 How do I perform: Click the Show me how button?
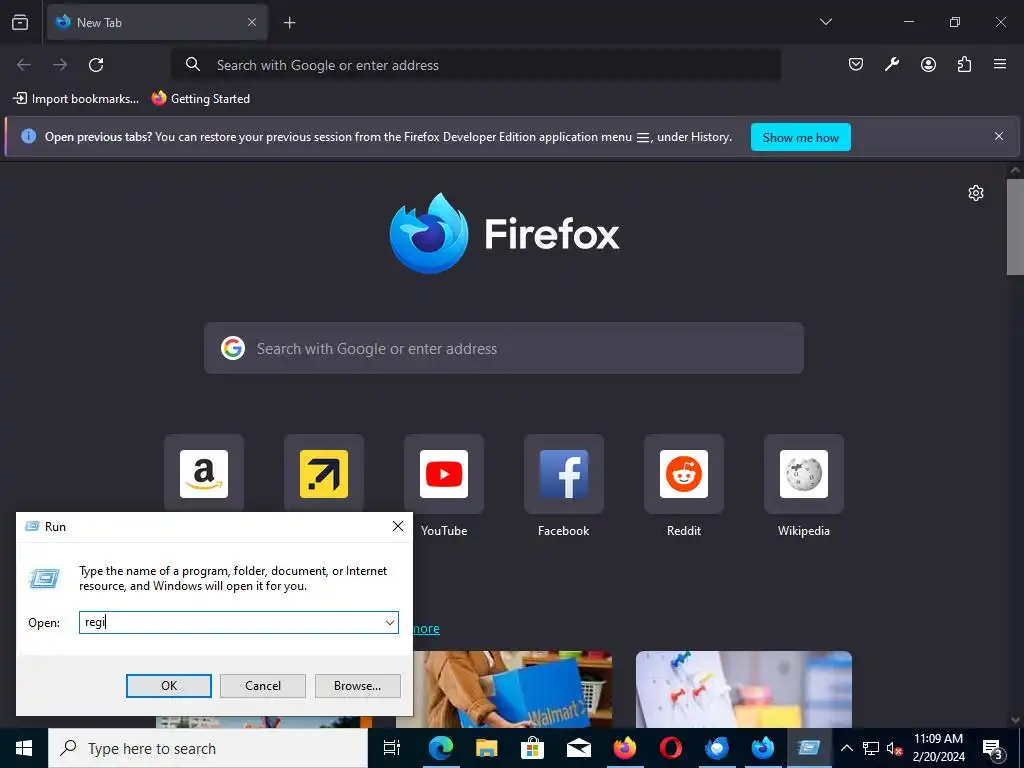tap(801, 137)
